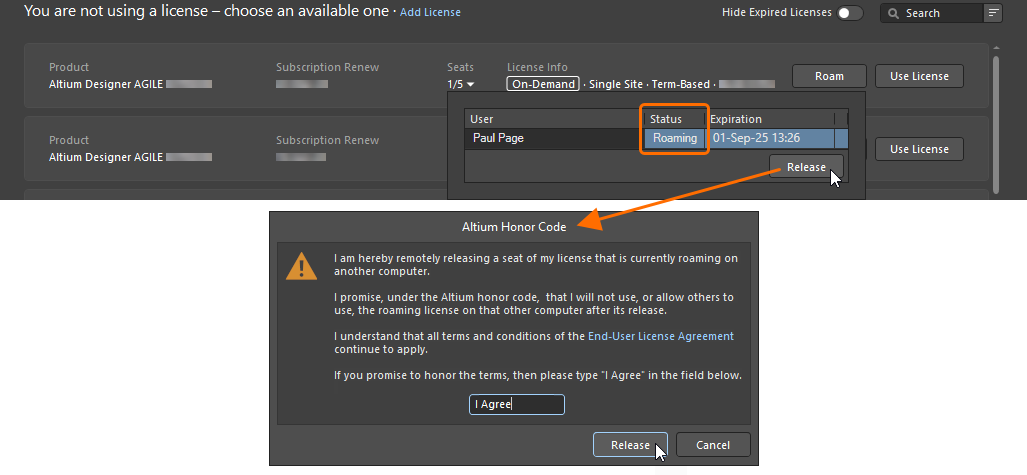The height and width of the screenshot is (475, 1027).
Task: Click Release in the seats popup
Action: [806, 167]
